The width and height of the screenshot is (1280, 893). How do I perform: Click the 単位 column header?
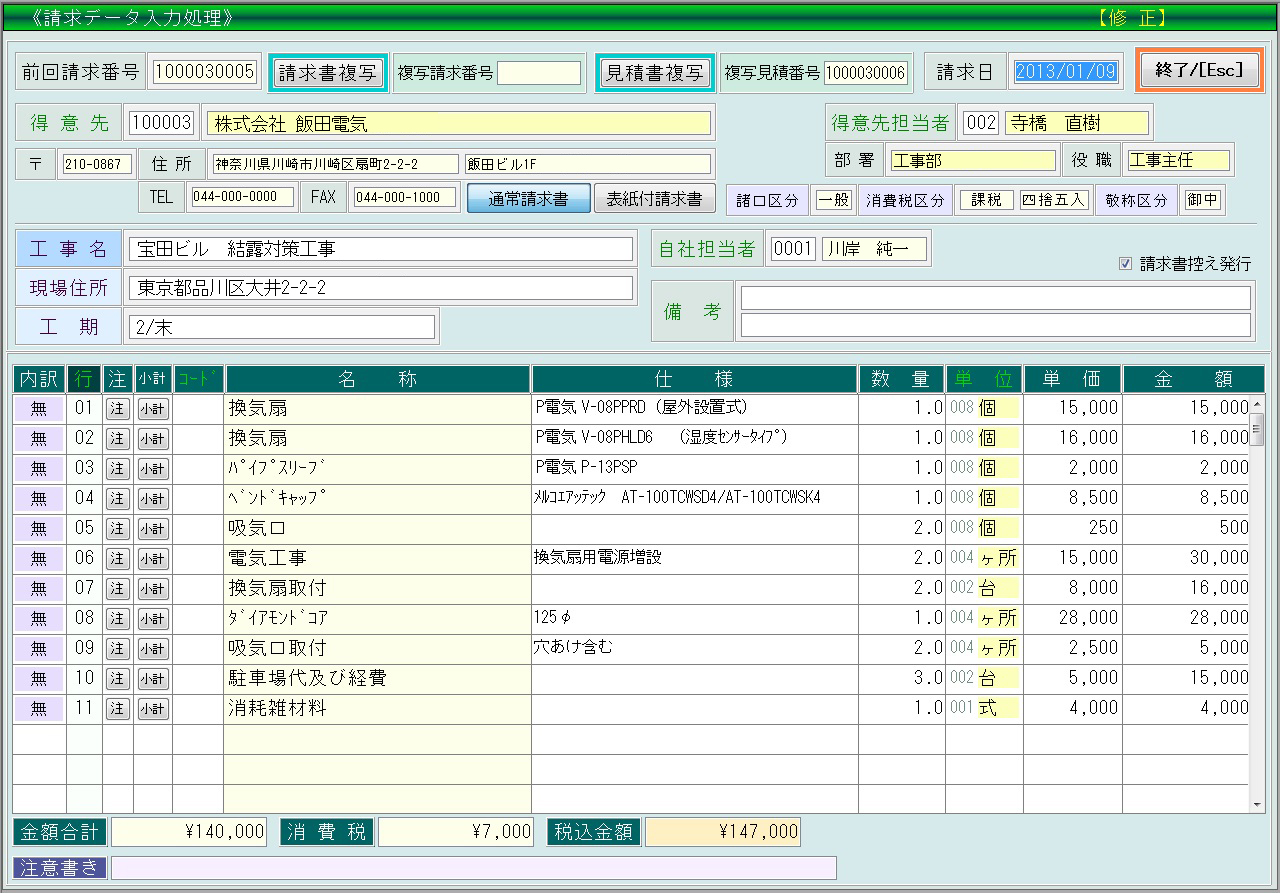[x=984, y=379]
